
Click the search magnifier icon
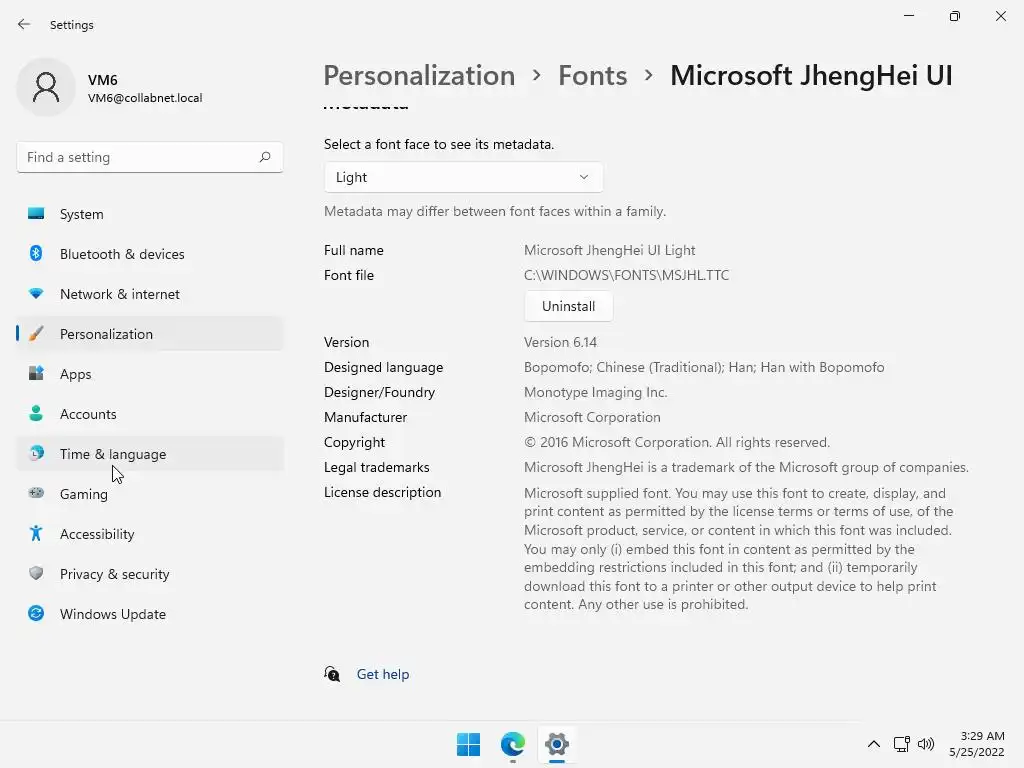265,157
